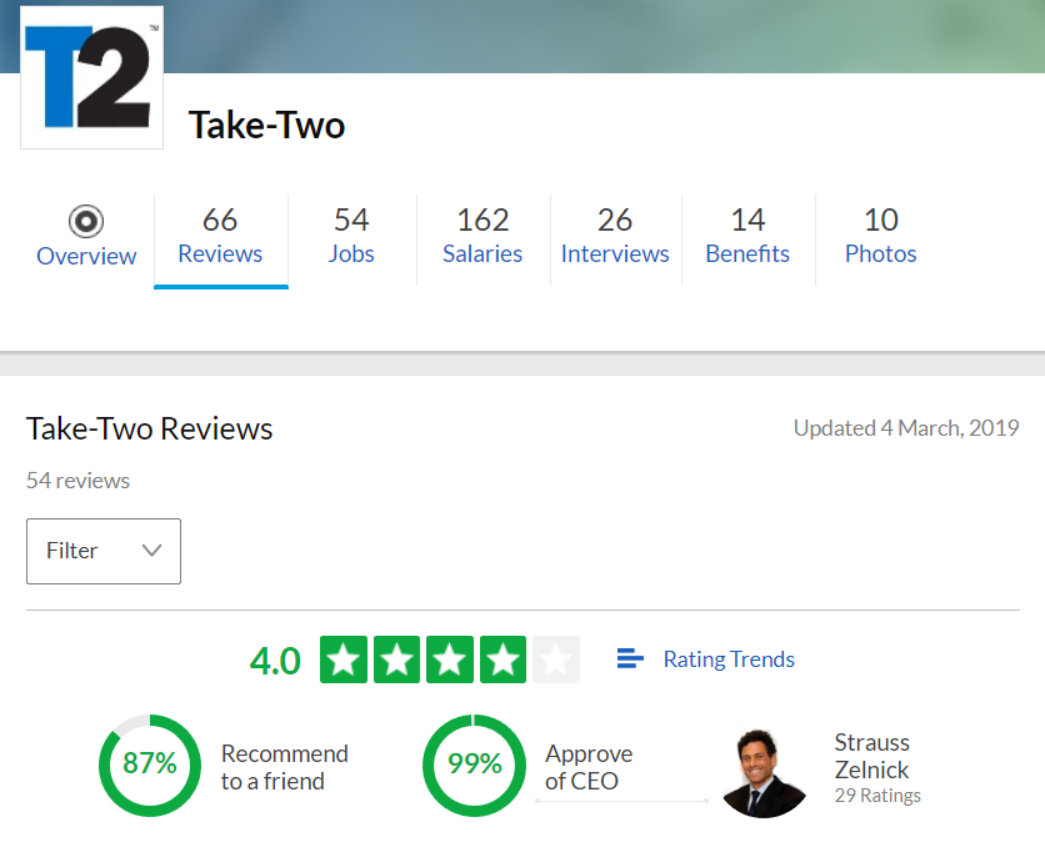Open the 14 Benefits tab

[x=748, y=237]
